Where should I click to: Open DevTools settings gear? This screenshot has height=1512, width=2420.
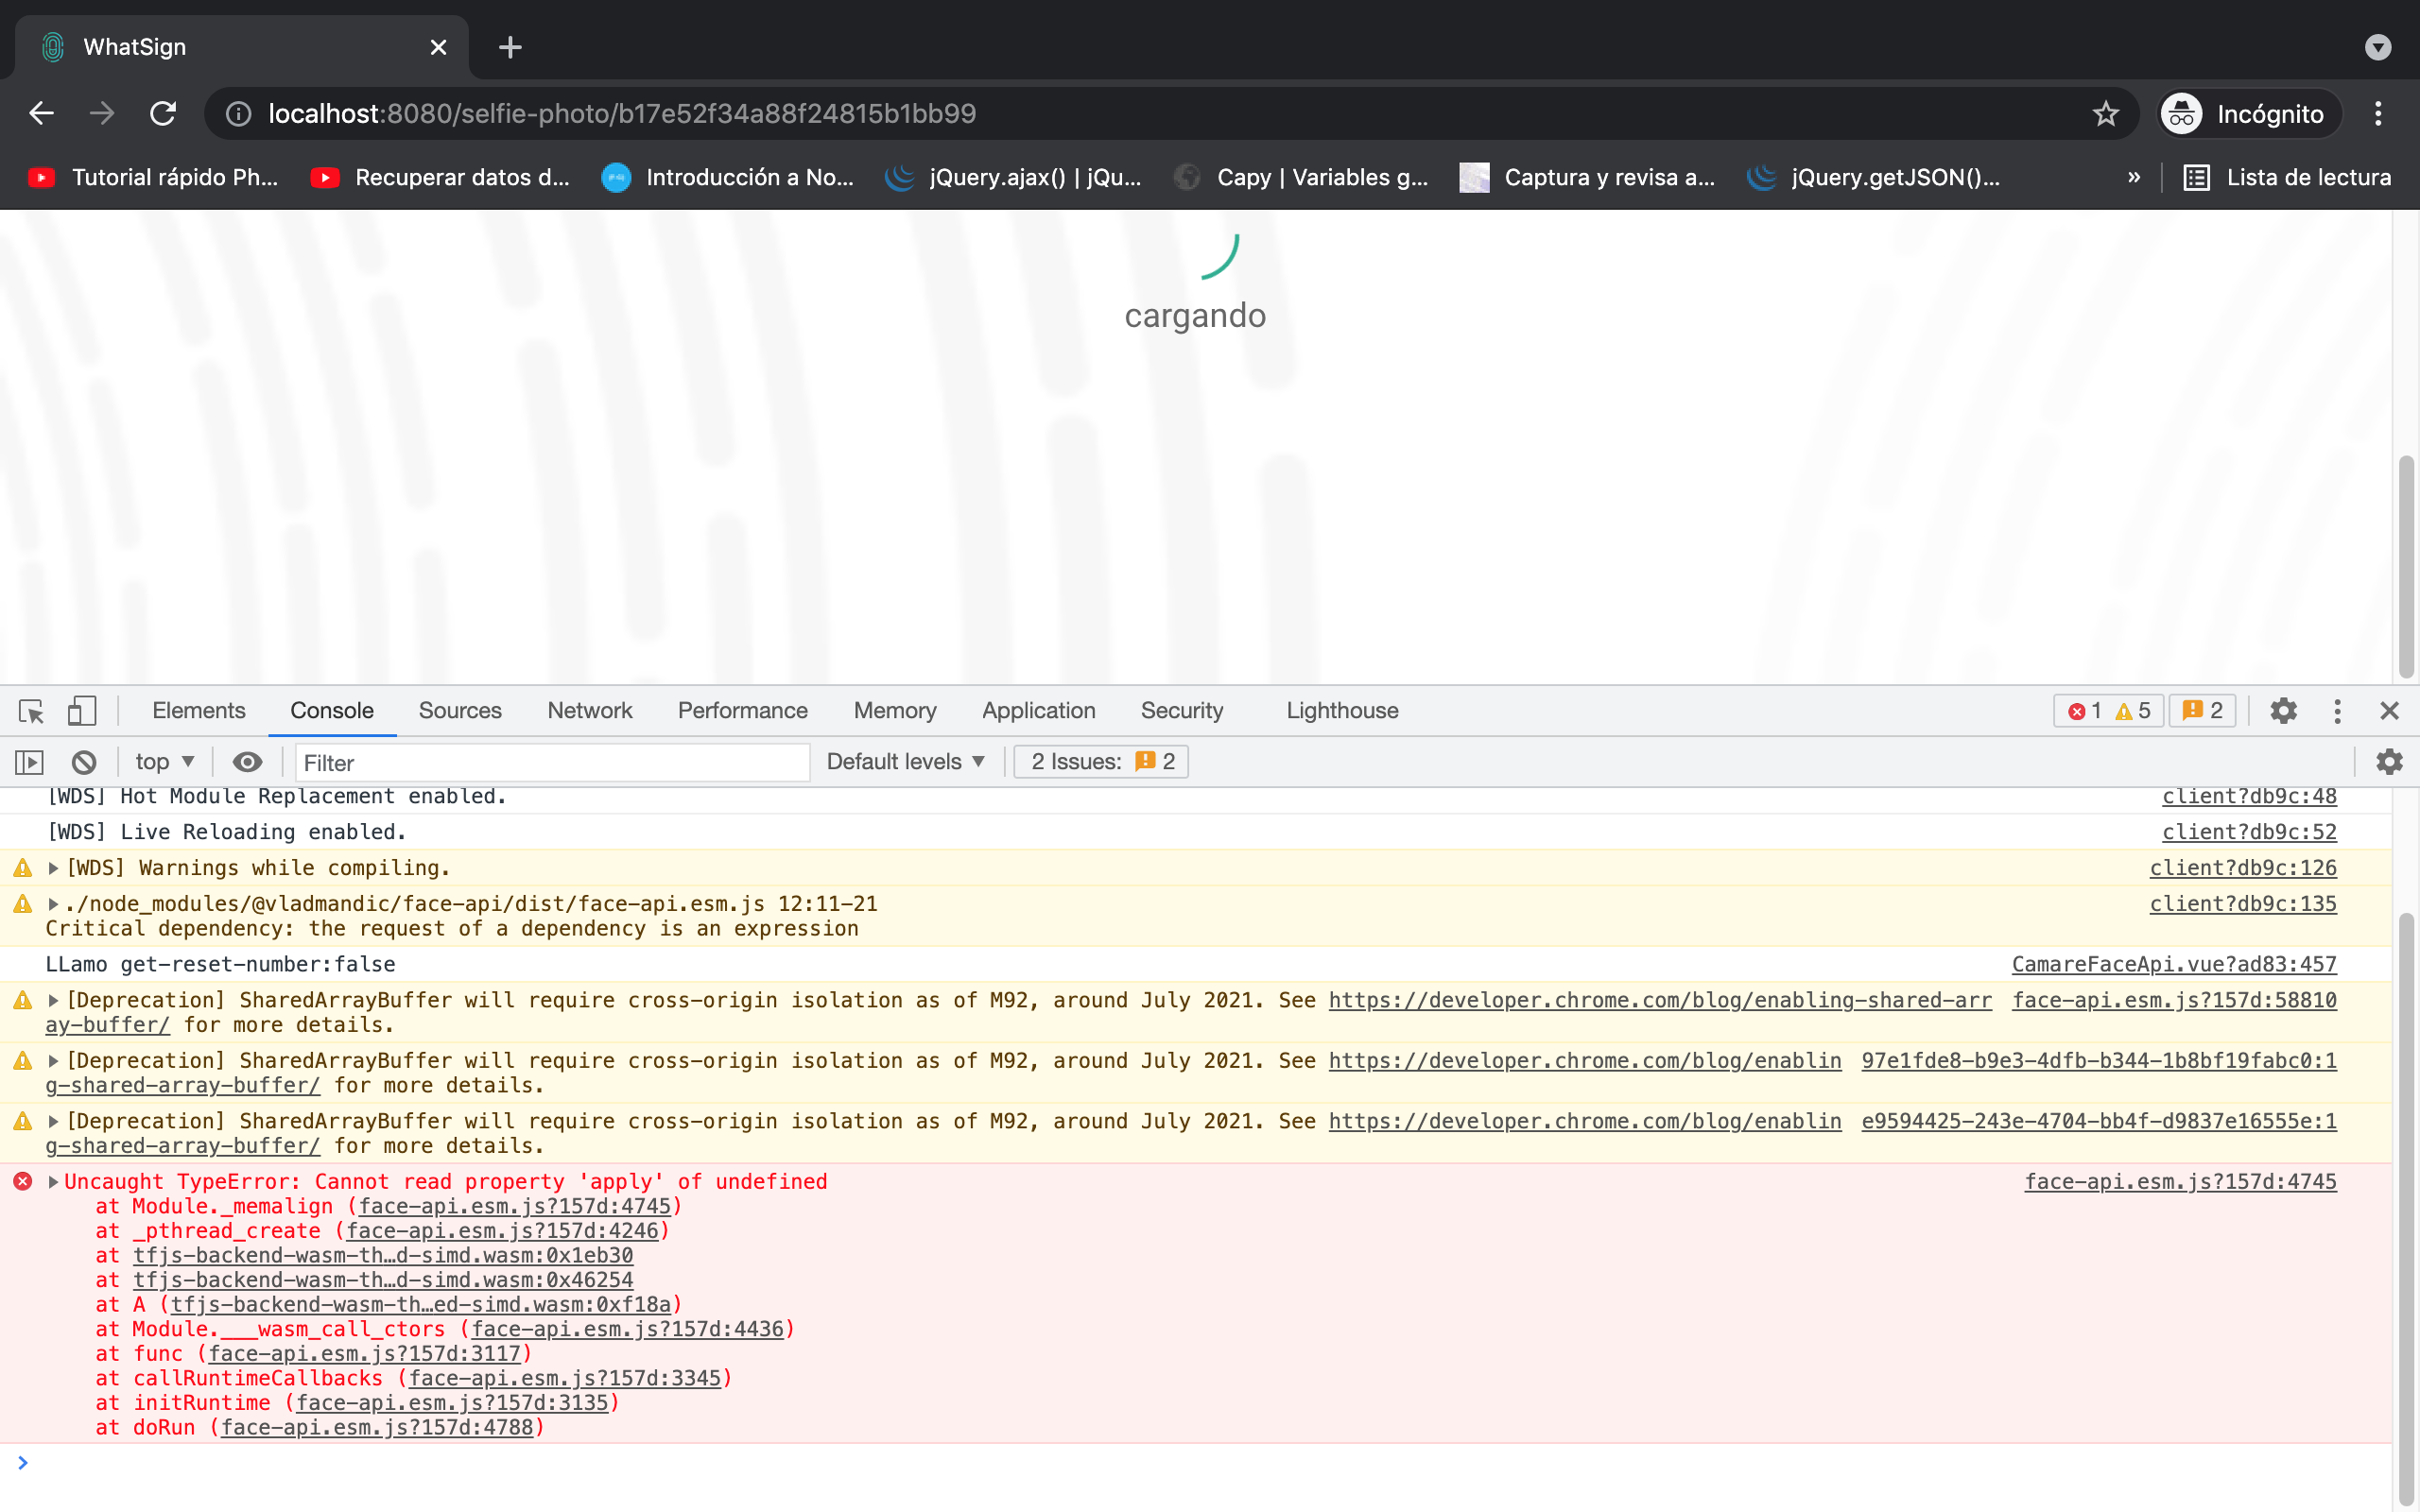coord(2284,710)
